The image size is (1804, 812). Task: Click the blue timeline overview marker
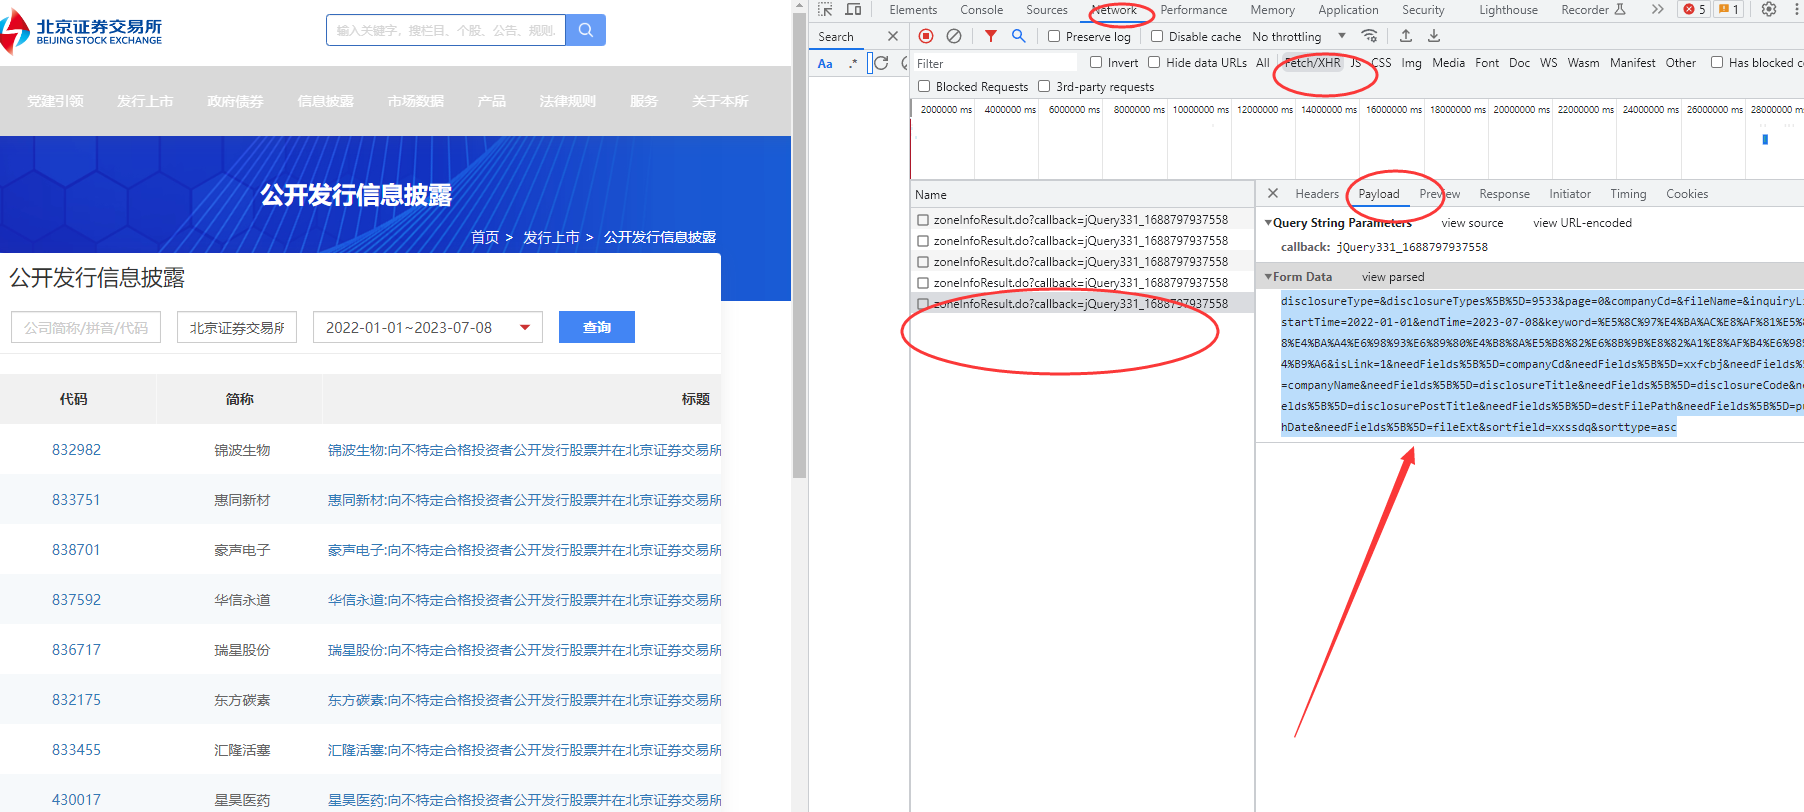tap(1765, 140)
